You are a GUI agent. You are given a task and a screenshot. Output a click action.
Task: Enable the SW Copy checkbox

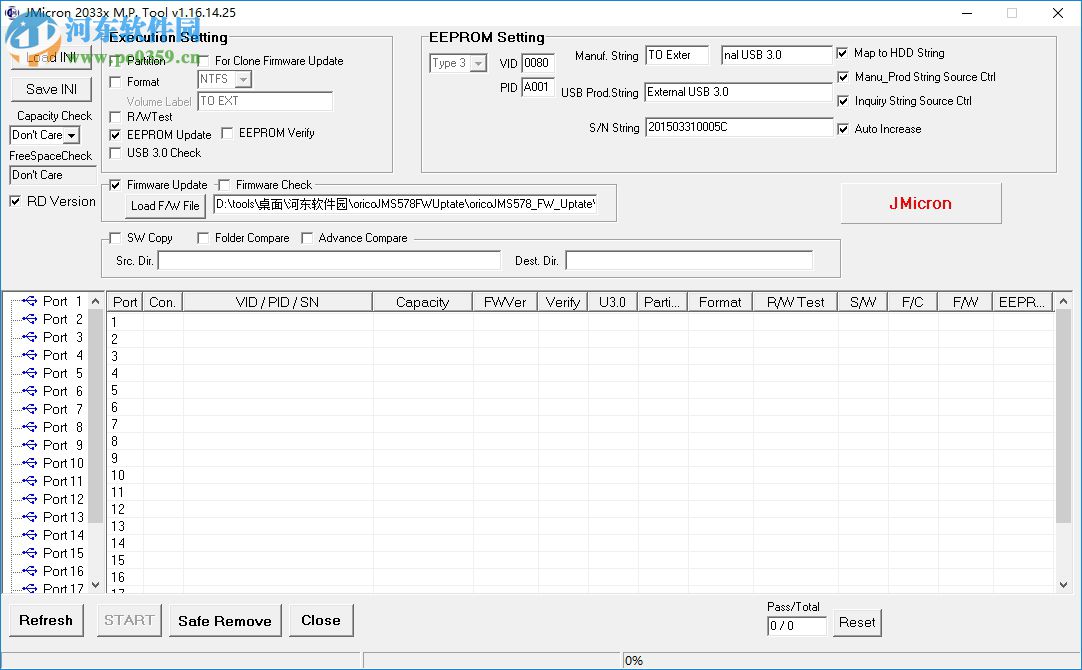coord(115,238)
